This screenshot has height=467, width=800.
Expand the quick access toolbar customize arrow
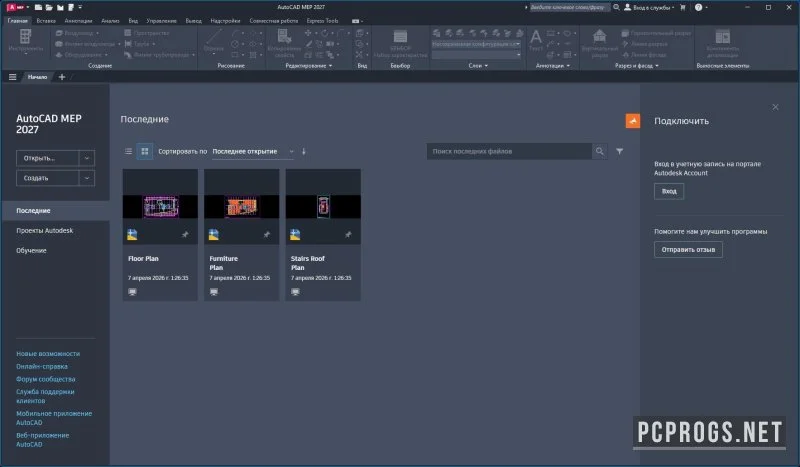tap(80, 7)
